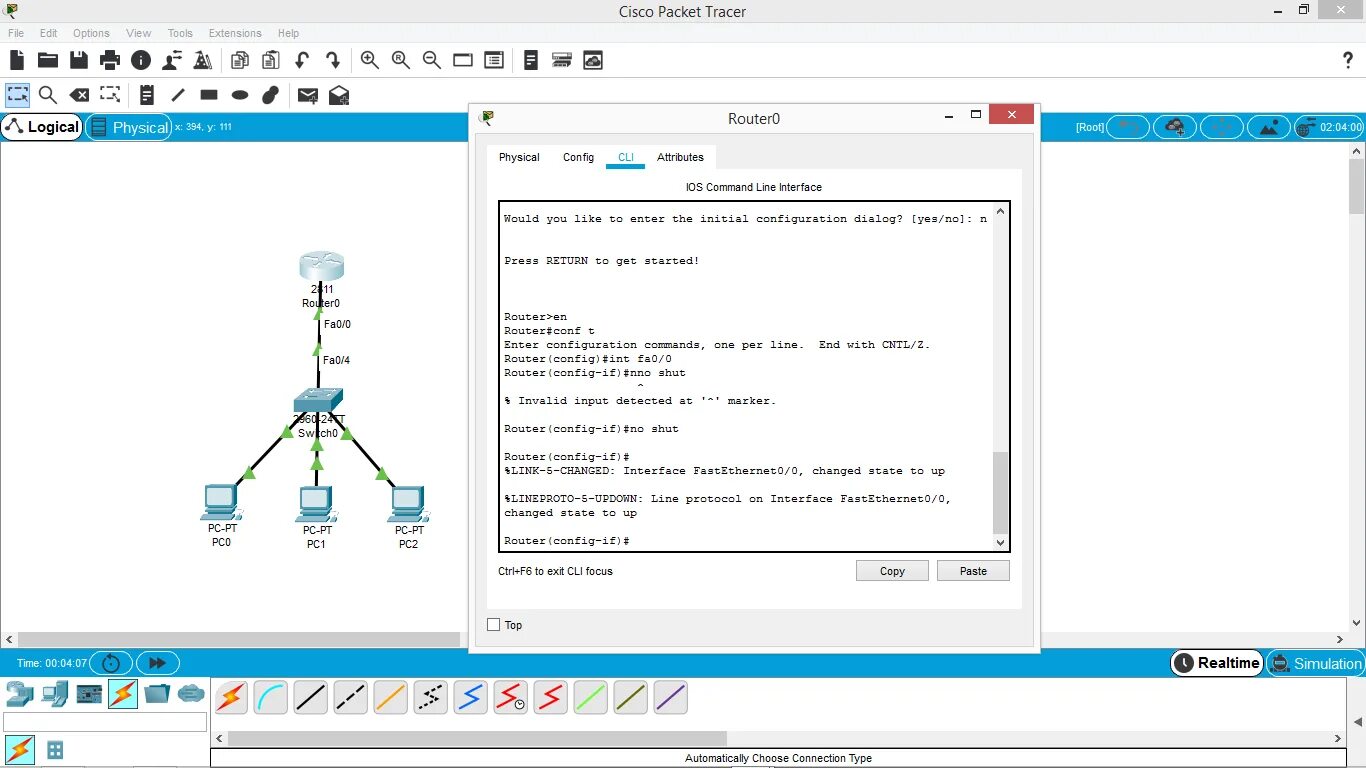Viewport: 1366px width, 768px height.
Task: Switch to Logical workspace view
Action: tap(42, 127)
